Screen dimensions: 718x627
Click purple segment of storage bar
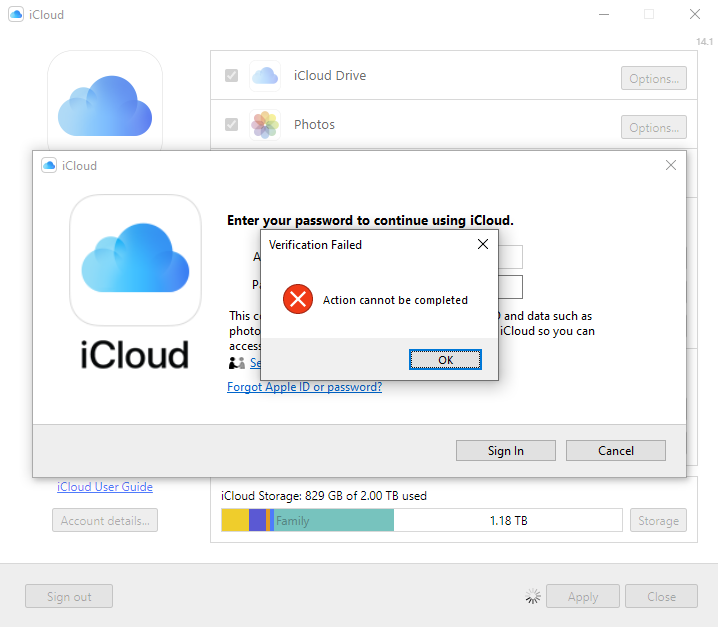[257, 520]
